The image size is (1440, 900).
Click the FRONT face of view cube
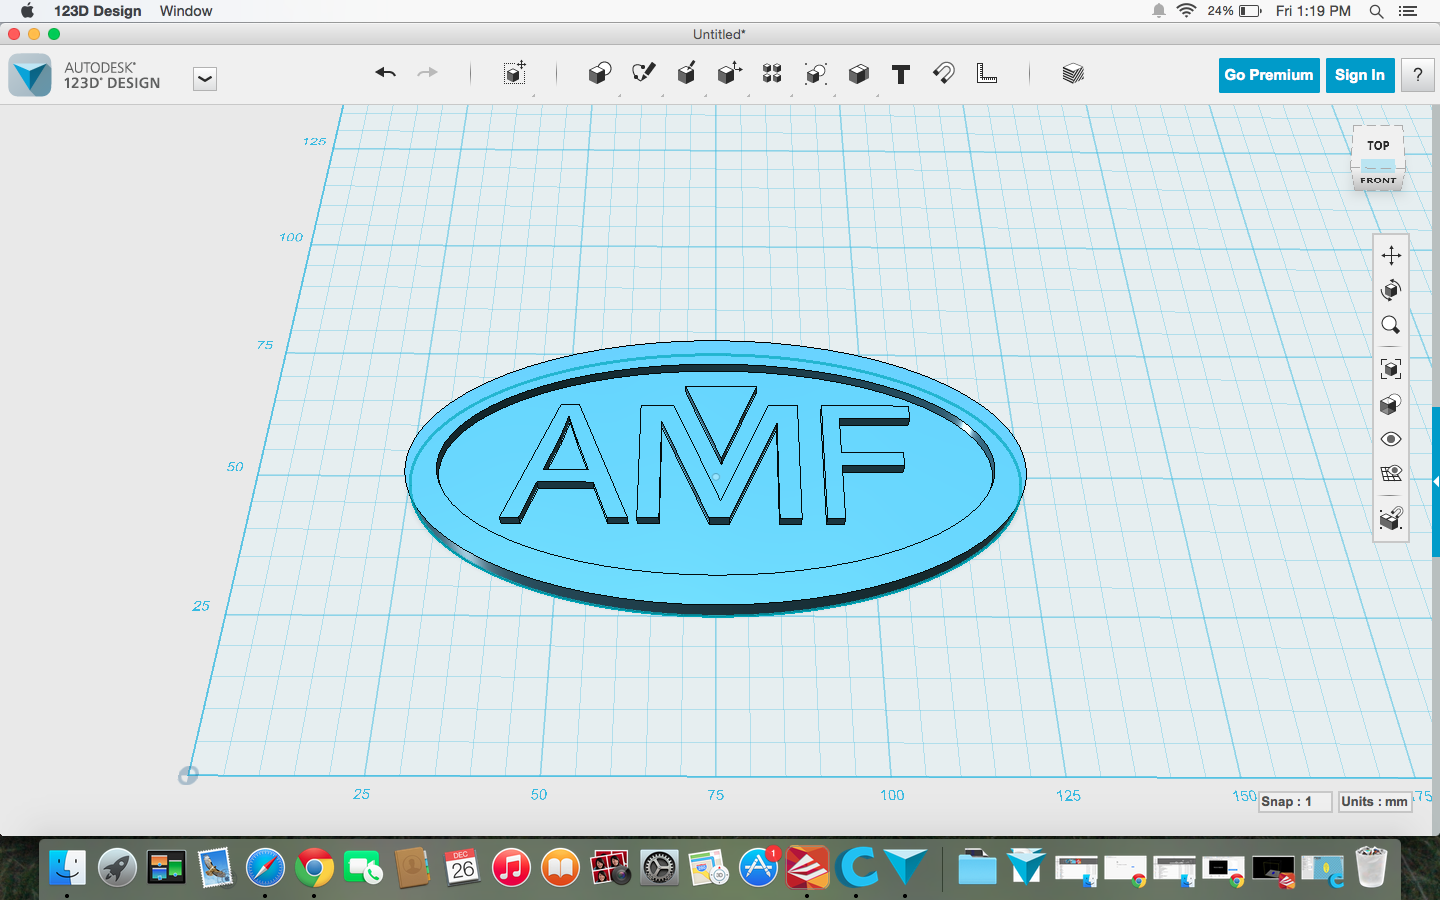(x=1378, y=180)
